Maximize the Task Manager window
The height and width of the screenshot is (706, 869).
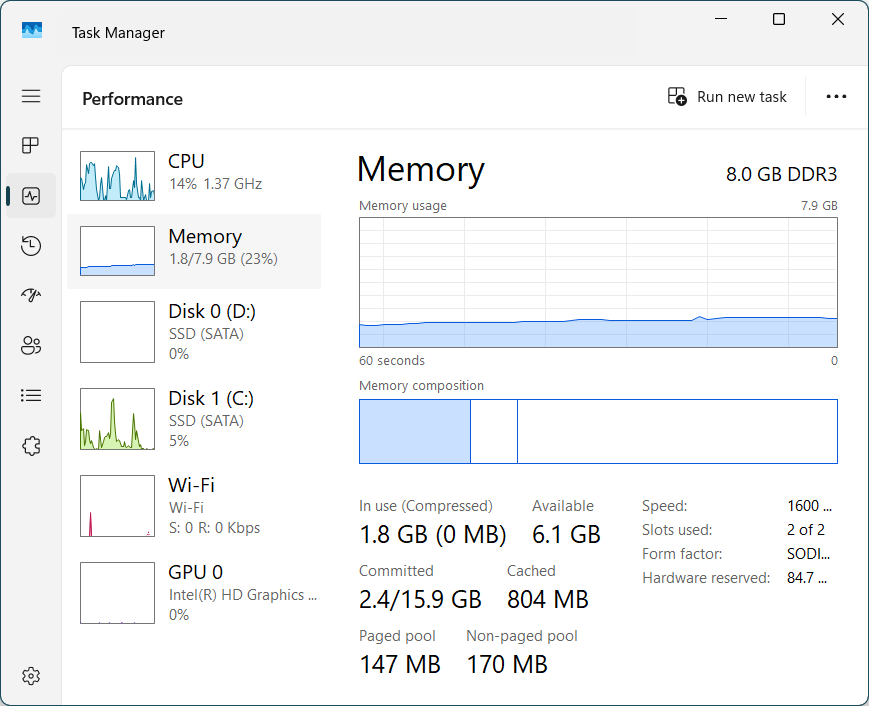779,20
